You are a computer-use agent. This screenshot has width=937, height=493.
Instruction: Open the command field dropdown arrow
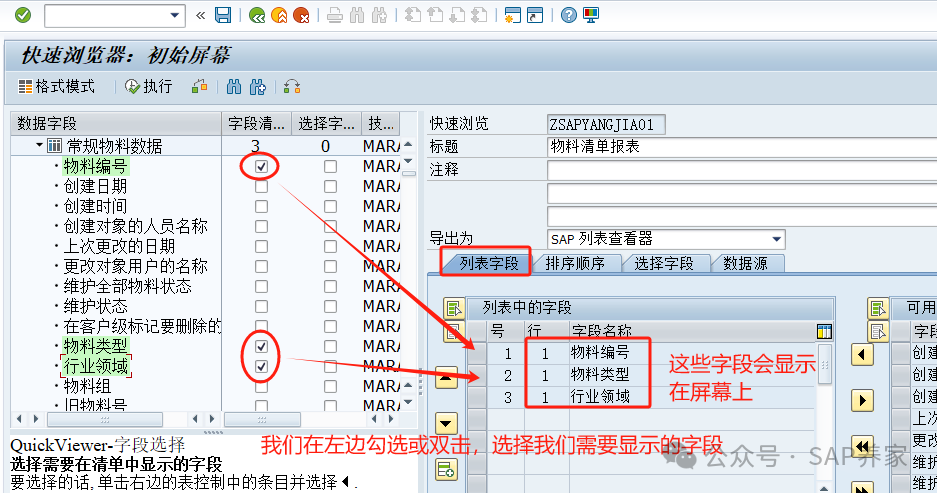pyautogui.click(x=174, y=16)
